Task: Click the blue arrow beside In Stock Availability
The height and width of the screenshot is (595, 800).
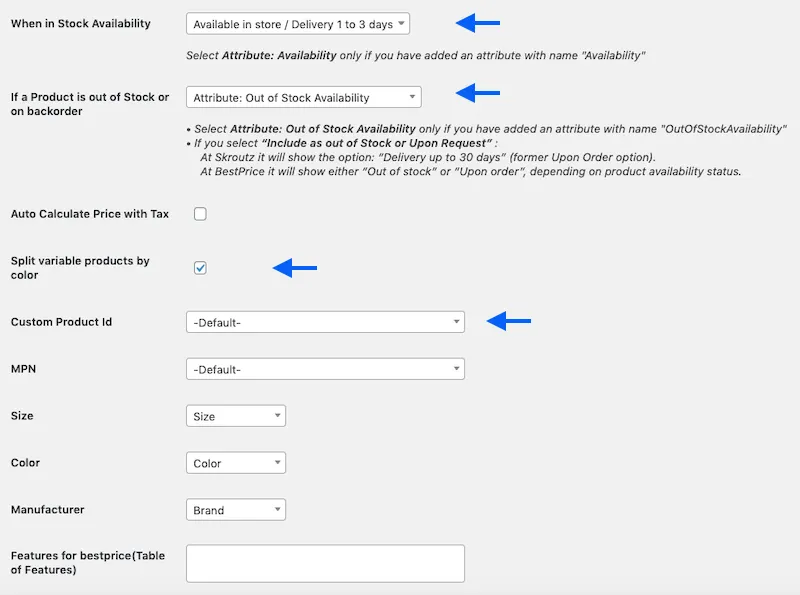Action: (x=478, y=23)
